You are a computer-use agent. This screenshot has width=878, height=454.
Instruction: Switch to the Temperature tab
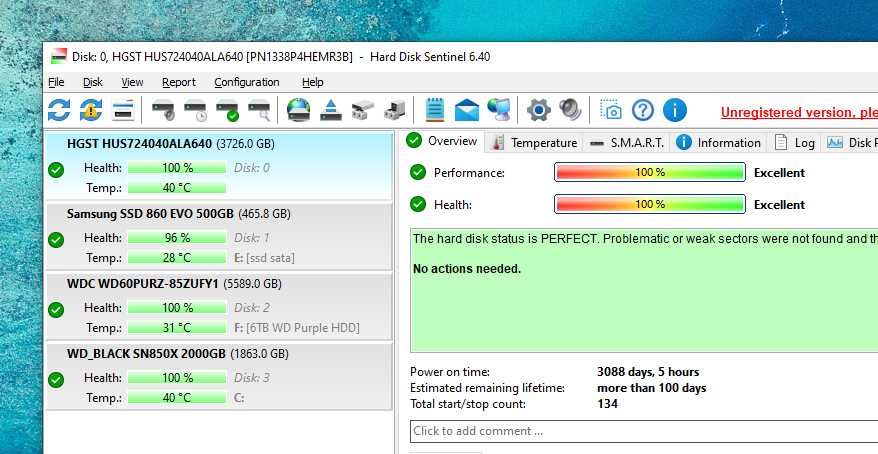pyautogui.click(x=534, y=143)
